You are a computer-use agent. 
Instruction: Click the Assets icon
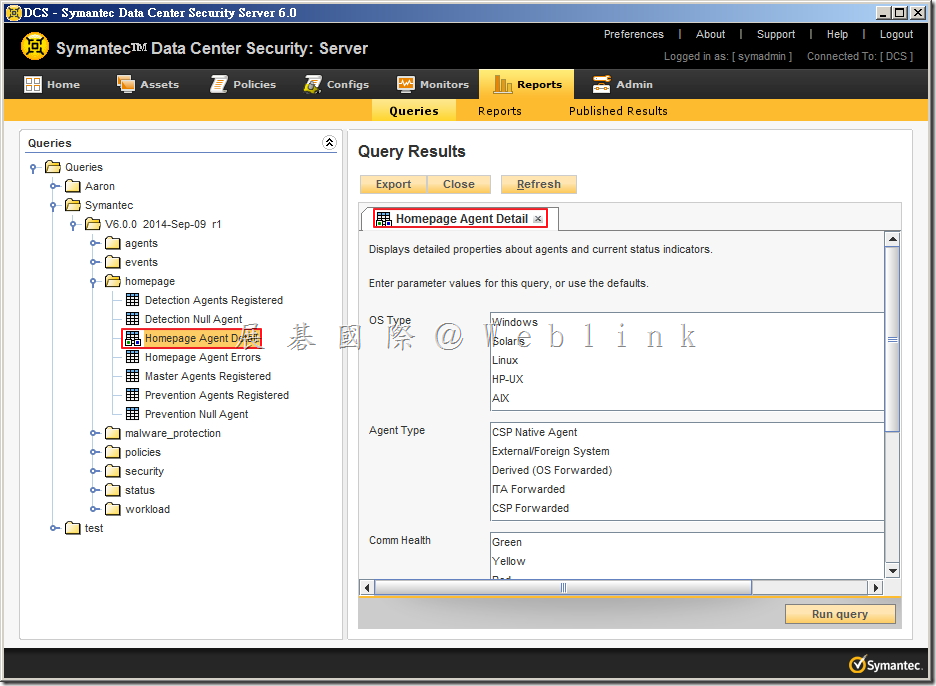pos(125,84)
